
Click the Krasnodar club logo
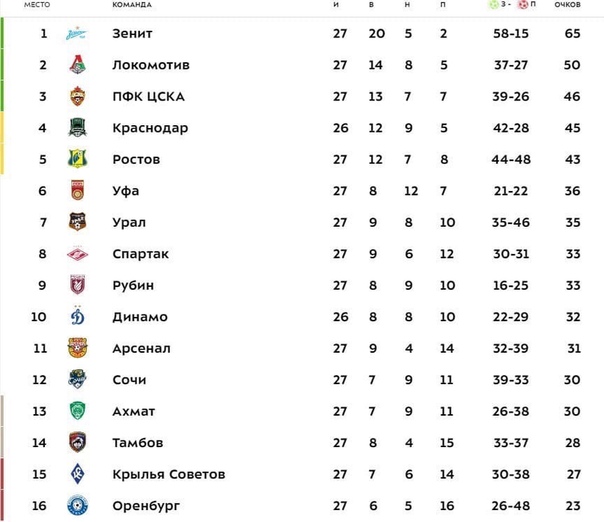point(78,128)
